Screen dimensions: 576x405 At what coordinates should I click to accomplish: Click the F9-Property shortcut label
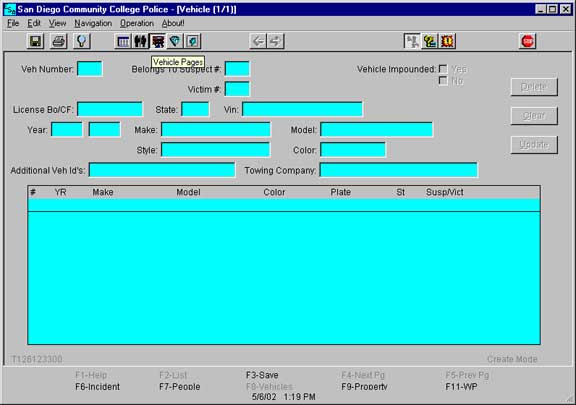(364, 387)
